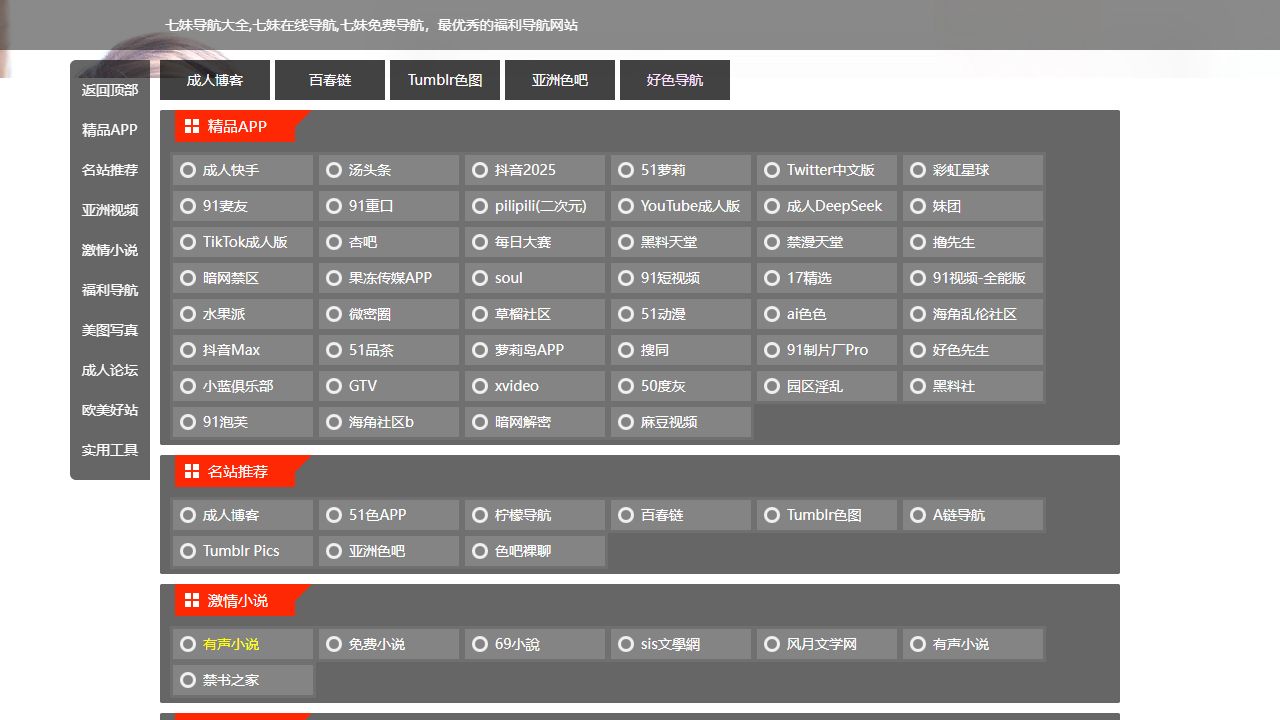The height and width of the screenshot is (720, 1280).
Task: Click the circle icon beside 搜同
Action: point(626,350)
